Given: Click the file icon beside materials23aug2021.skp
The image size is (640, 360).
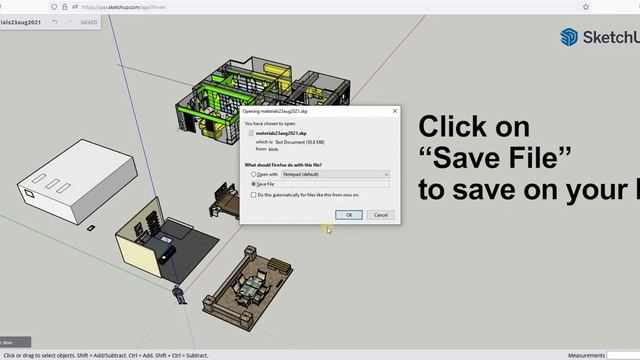Looking at the screenshot, I should pos(251,133).
